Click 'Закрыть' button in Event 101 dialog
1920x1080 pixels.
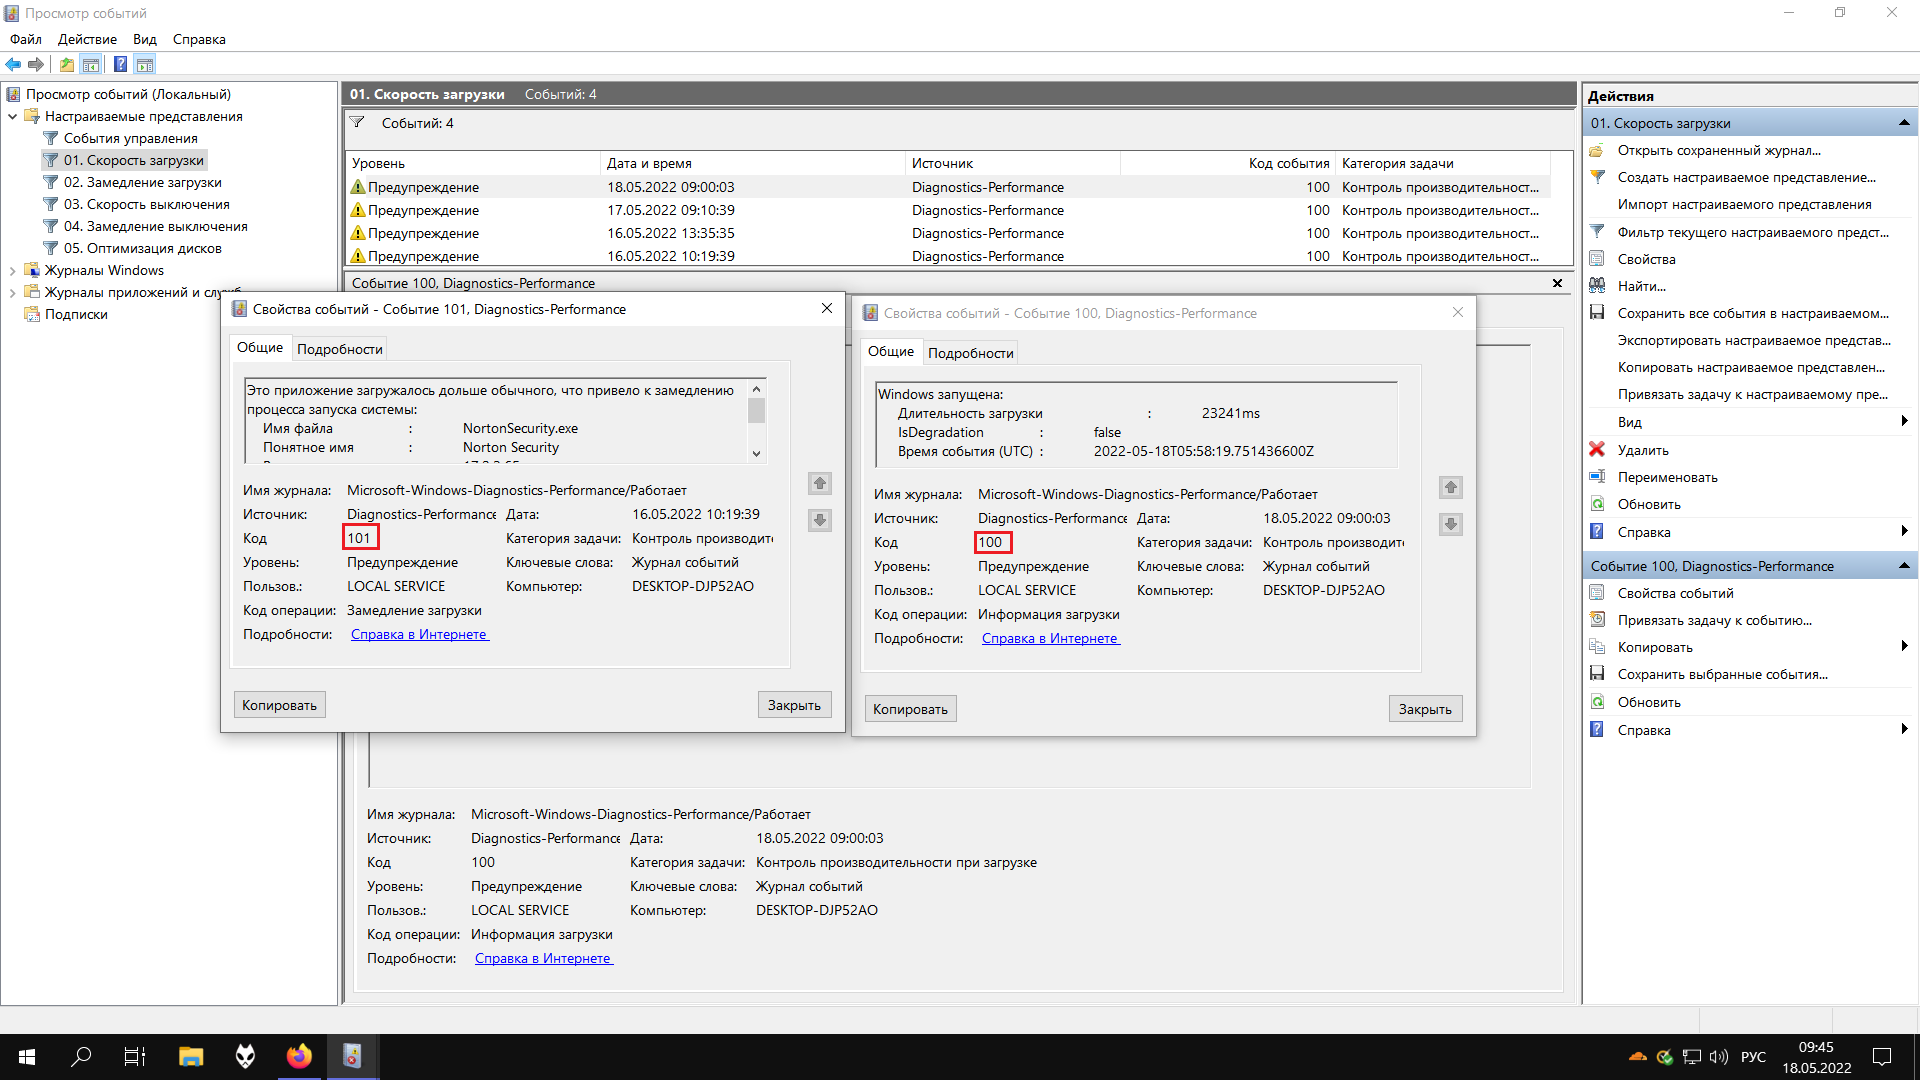pos(794,705)
